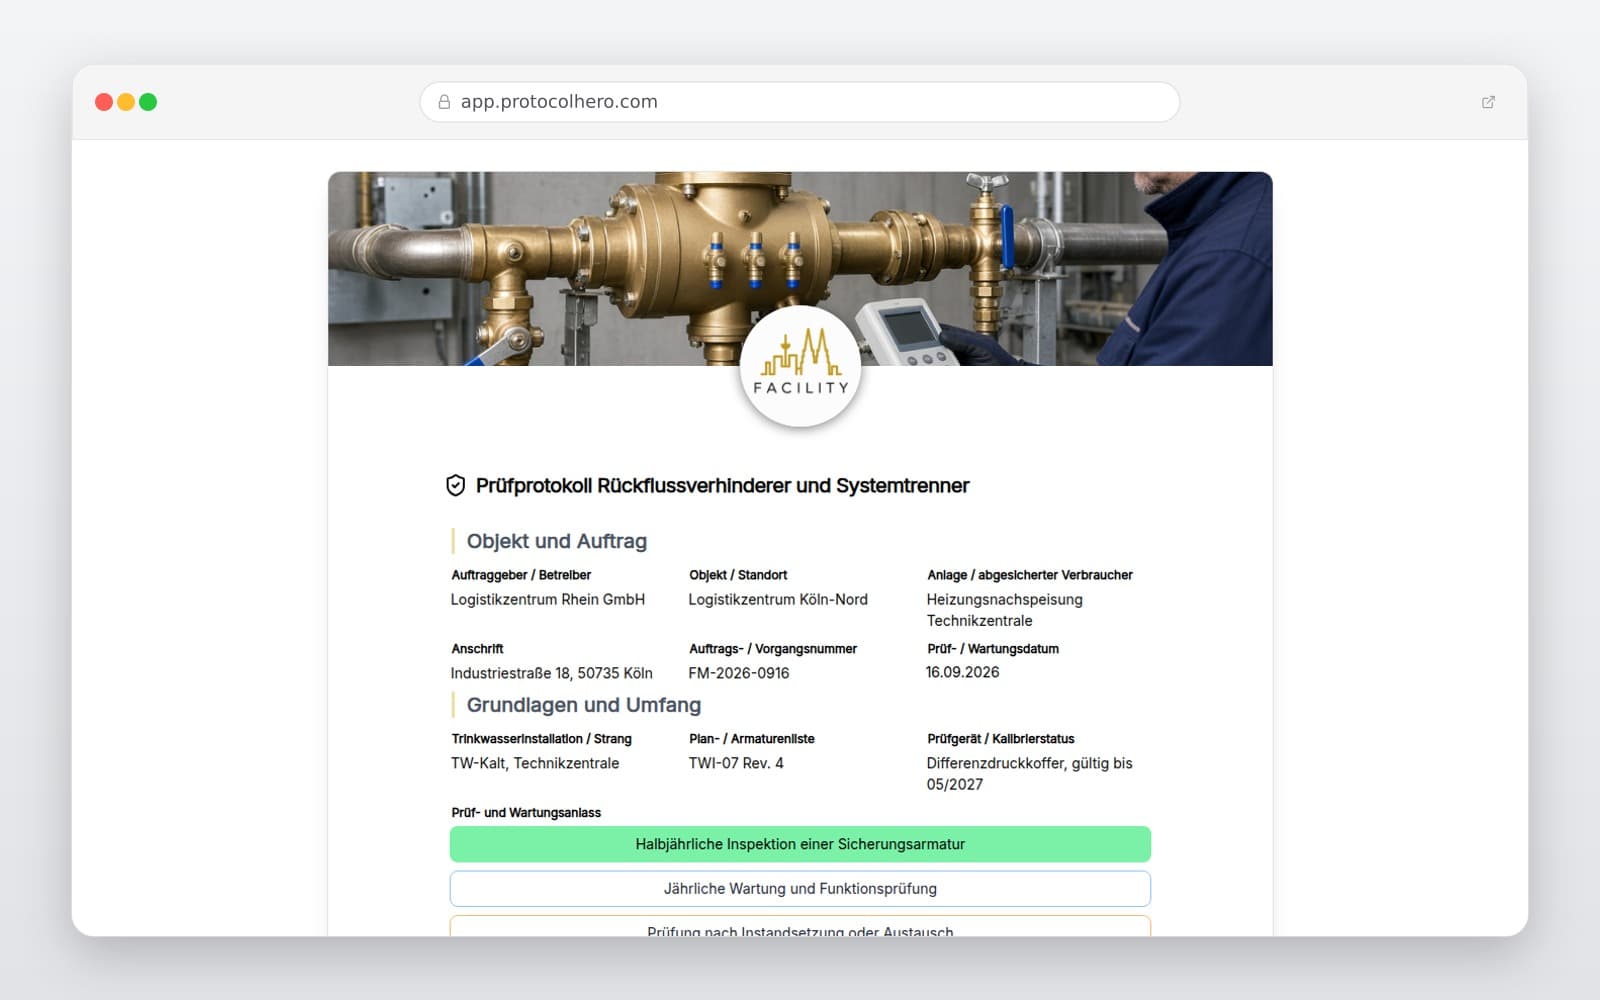This screenshot has width=1600, height=1000.
Task: Select Halbjährliche Inspektion einer Sicherungsarmatur option
Action: tap(800, 844)
